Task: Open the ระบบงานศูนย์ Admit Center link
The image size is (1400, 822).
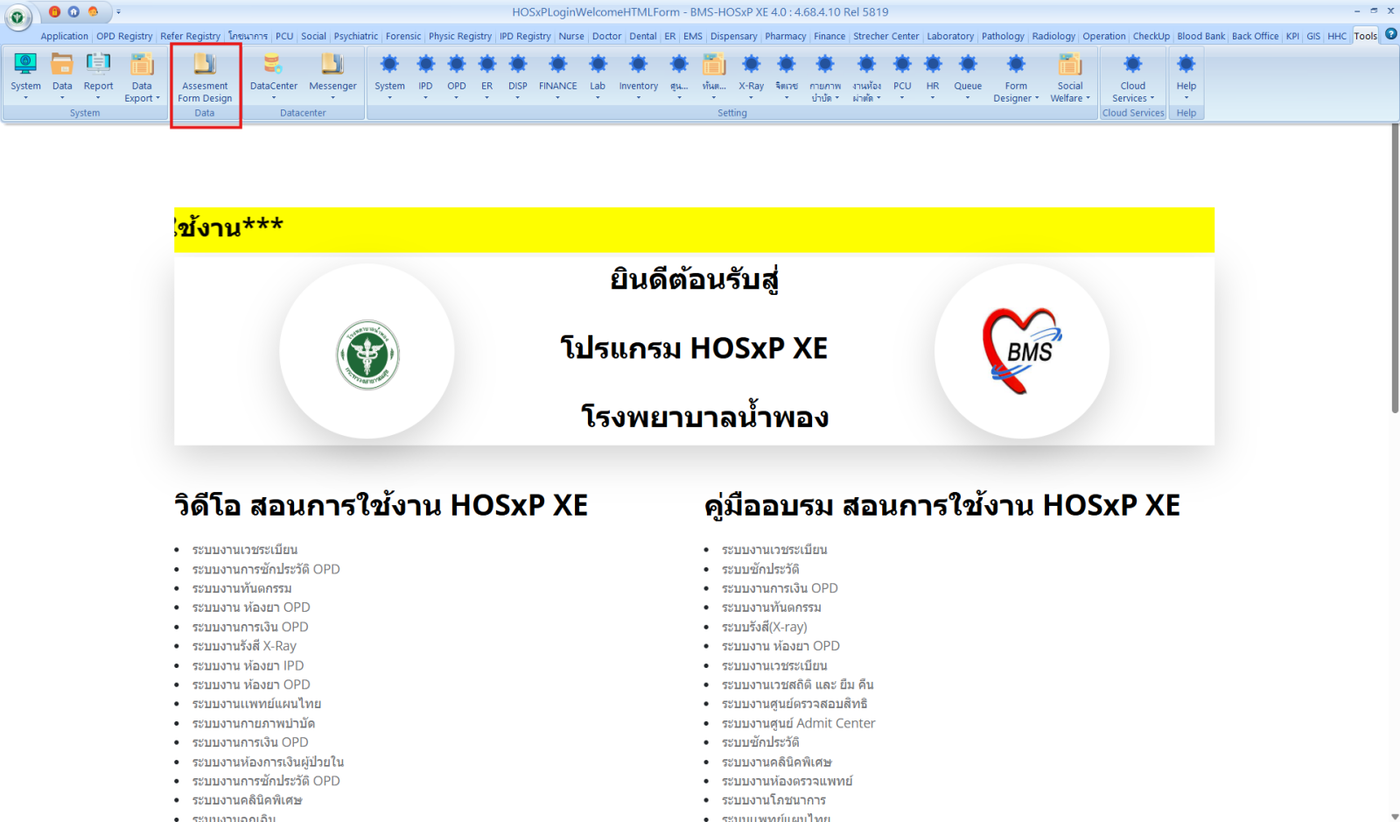Action: [798, 723]
